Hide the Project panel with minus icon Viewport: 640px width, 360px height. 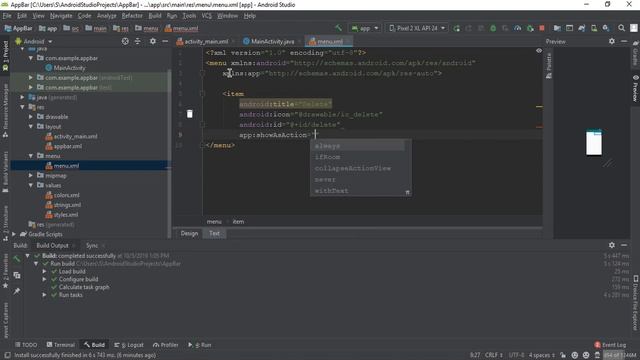point(165,41)
